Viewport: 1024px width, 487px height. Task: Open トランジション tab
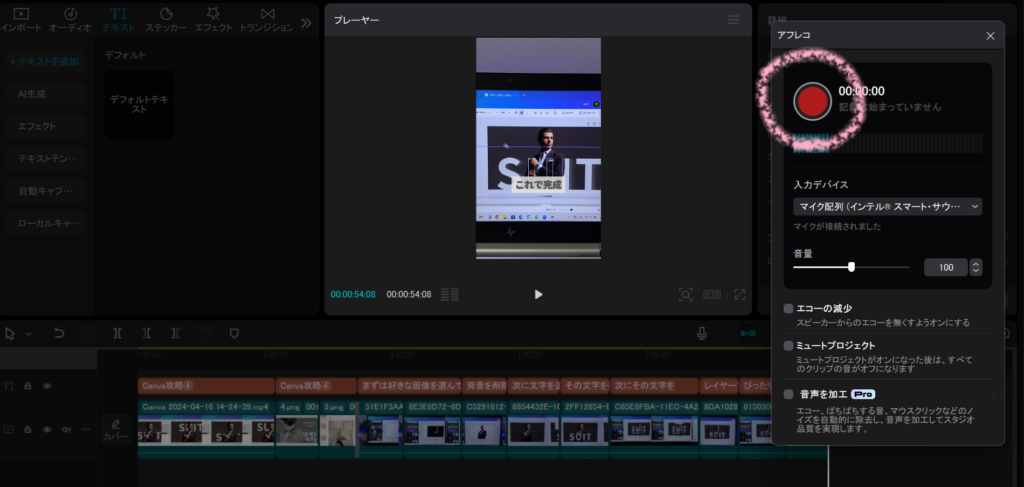(266, 20)
